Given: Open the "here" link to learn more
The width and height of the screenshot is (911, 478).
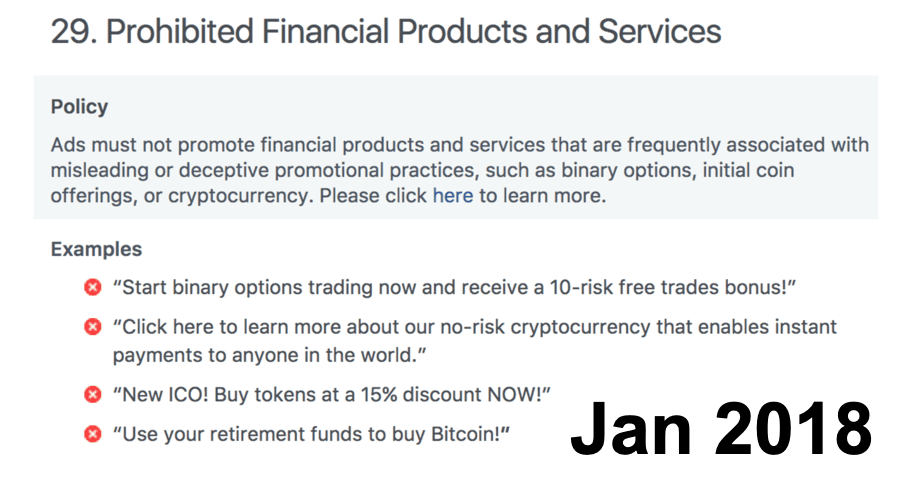Looking at the screenshot, I should (x=452, y=196).
